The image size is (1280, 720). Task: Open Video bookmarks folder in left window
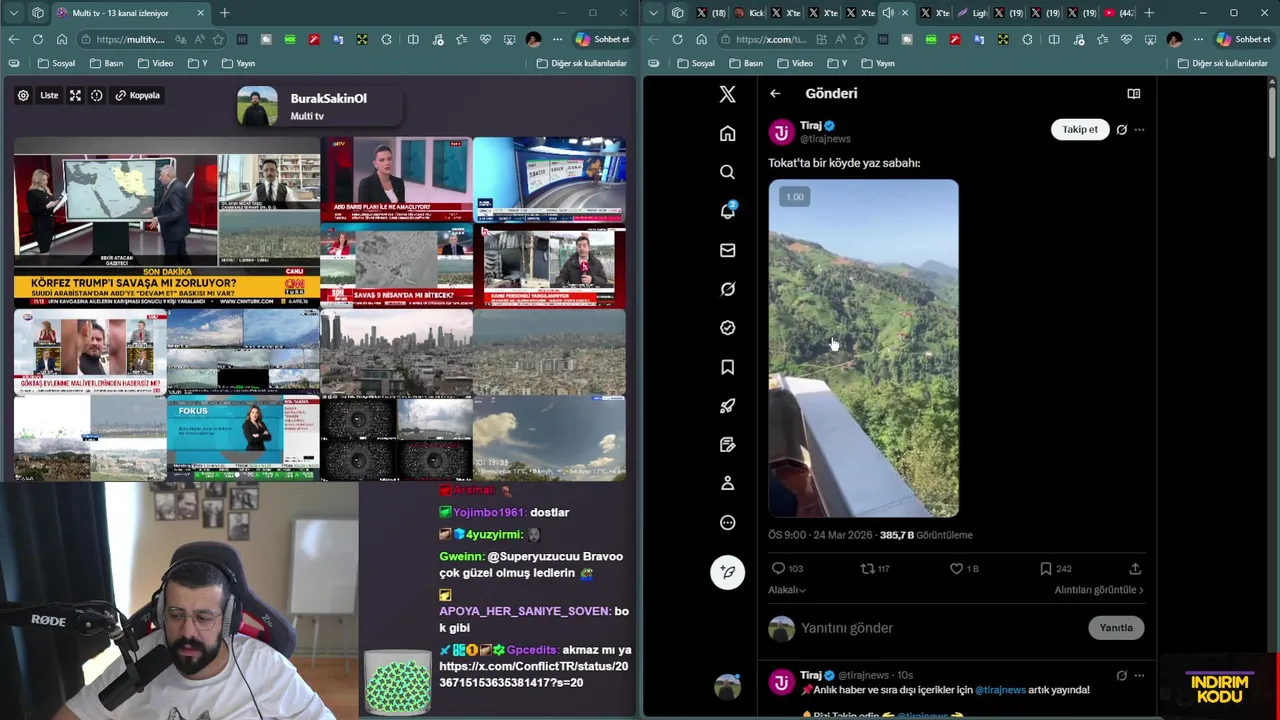[x=155, y=63]
